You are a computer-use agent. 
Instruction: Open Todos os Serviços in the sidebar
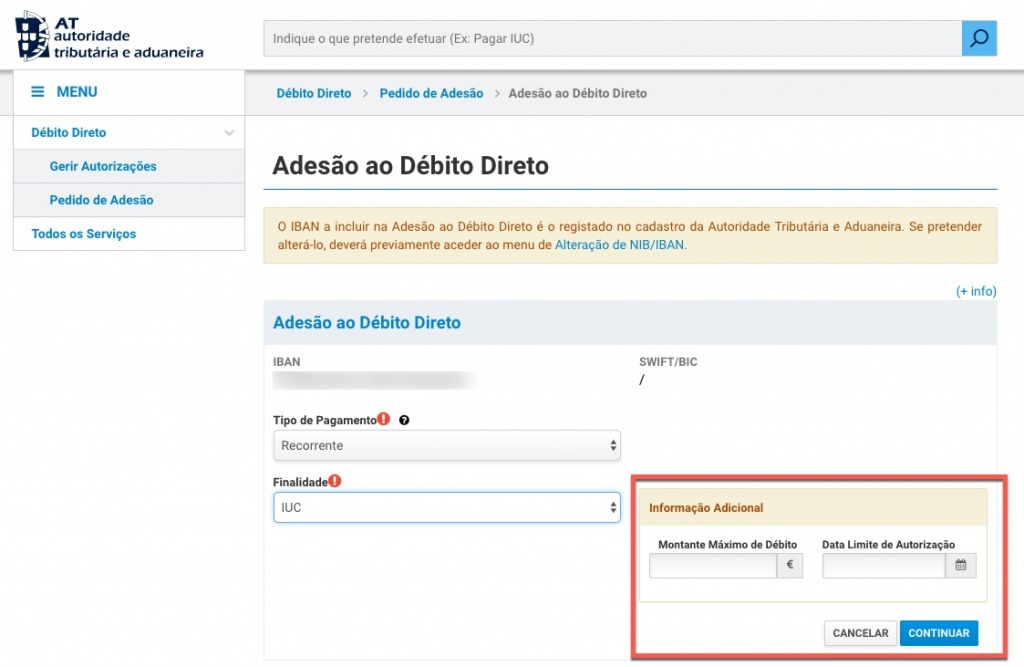point(84,234)
